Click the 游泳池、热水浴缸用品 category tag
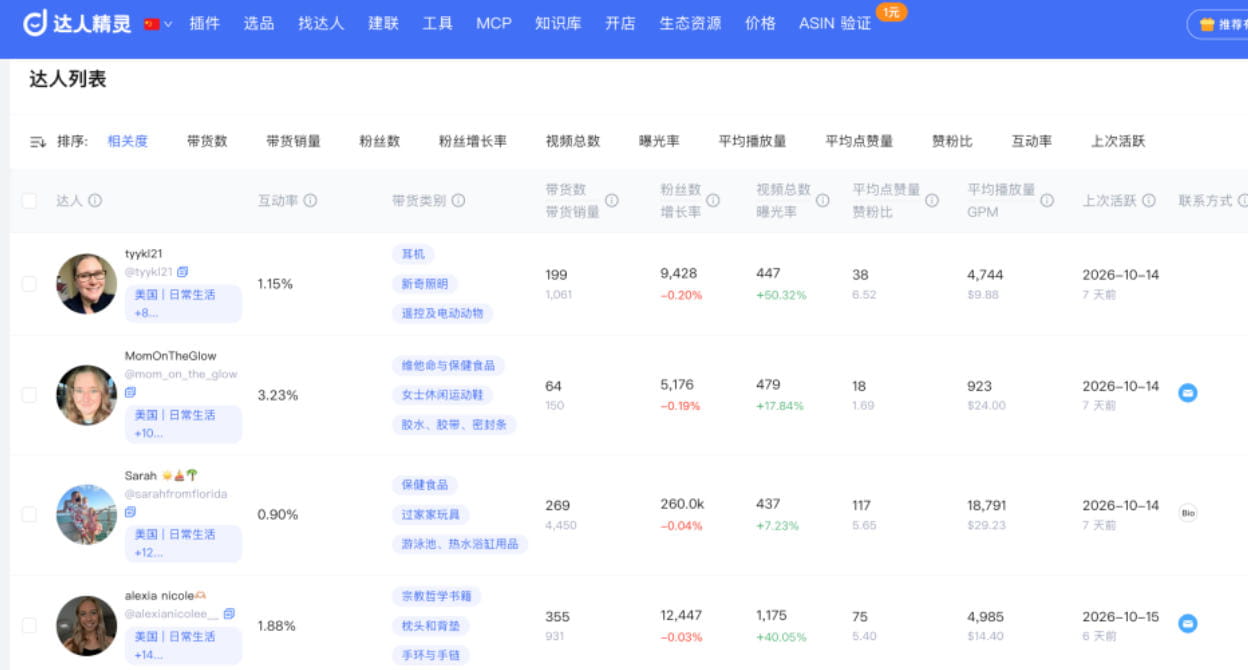The height and width of the screenshot is (670, 1248). coord(460,544)
